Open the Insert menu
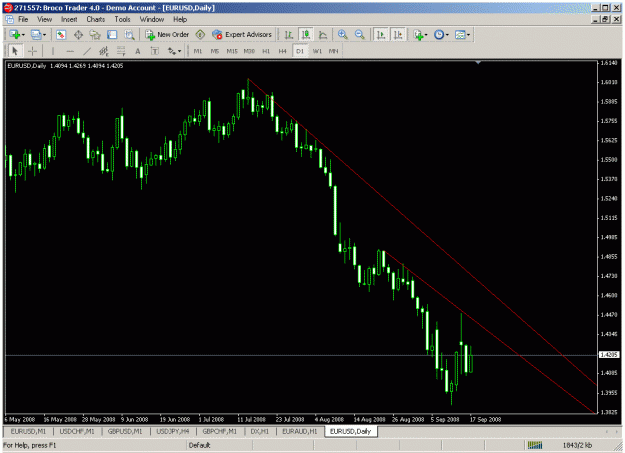The width and height of the screenshot is (625, 453). click(69, 19)
